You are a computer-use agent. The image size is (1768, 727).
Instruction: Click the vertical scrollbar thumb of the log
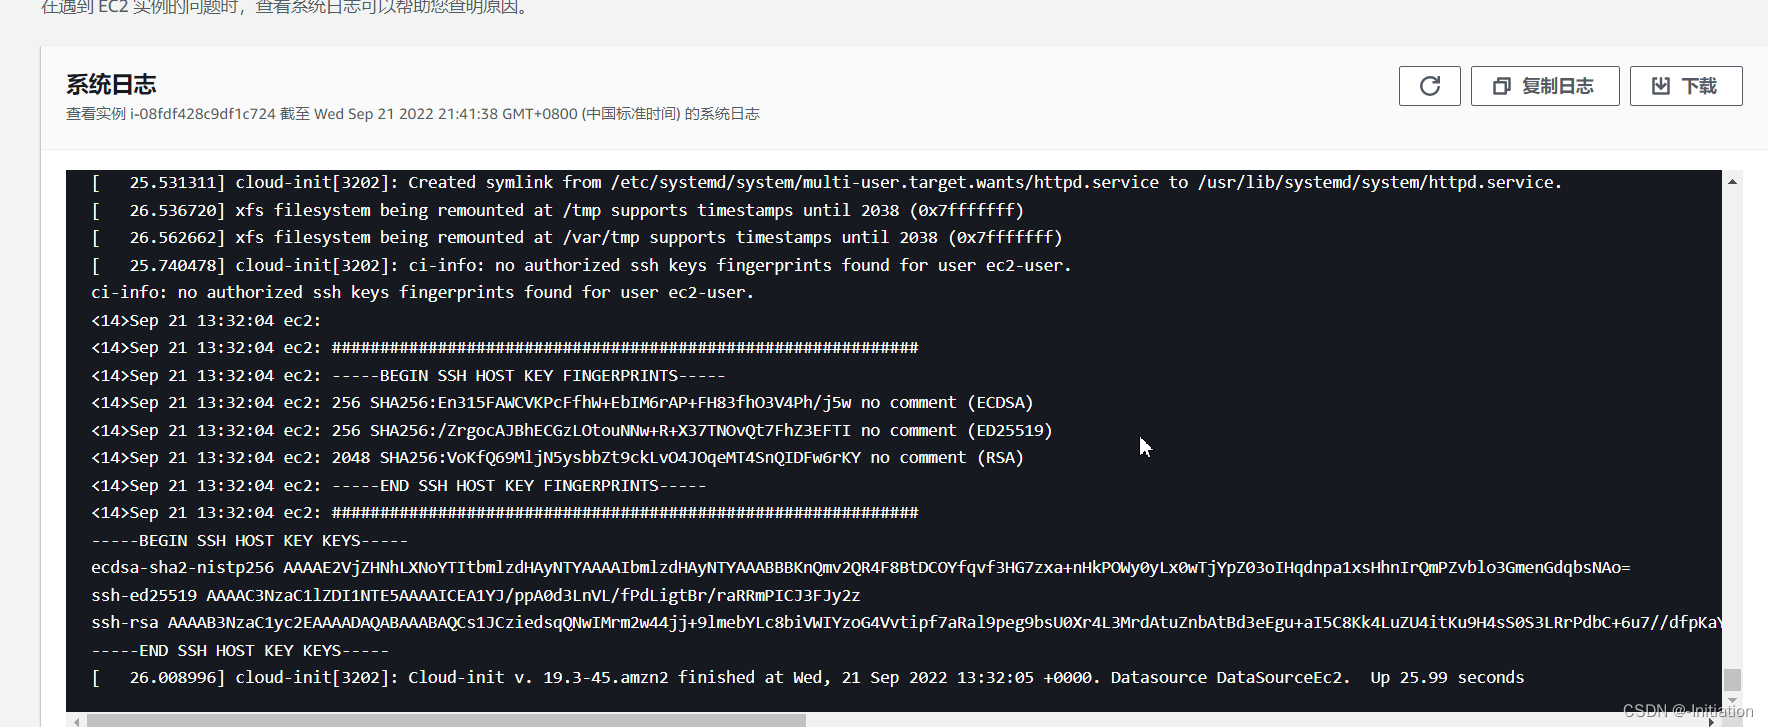1732,679
